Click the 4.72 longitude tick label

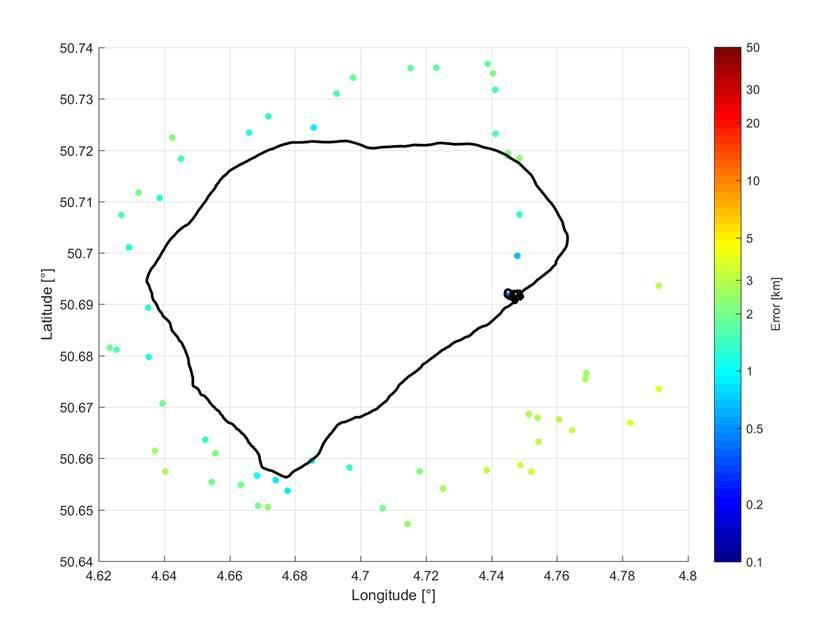[x=426, y=576]
